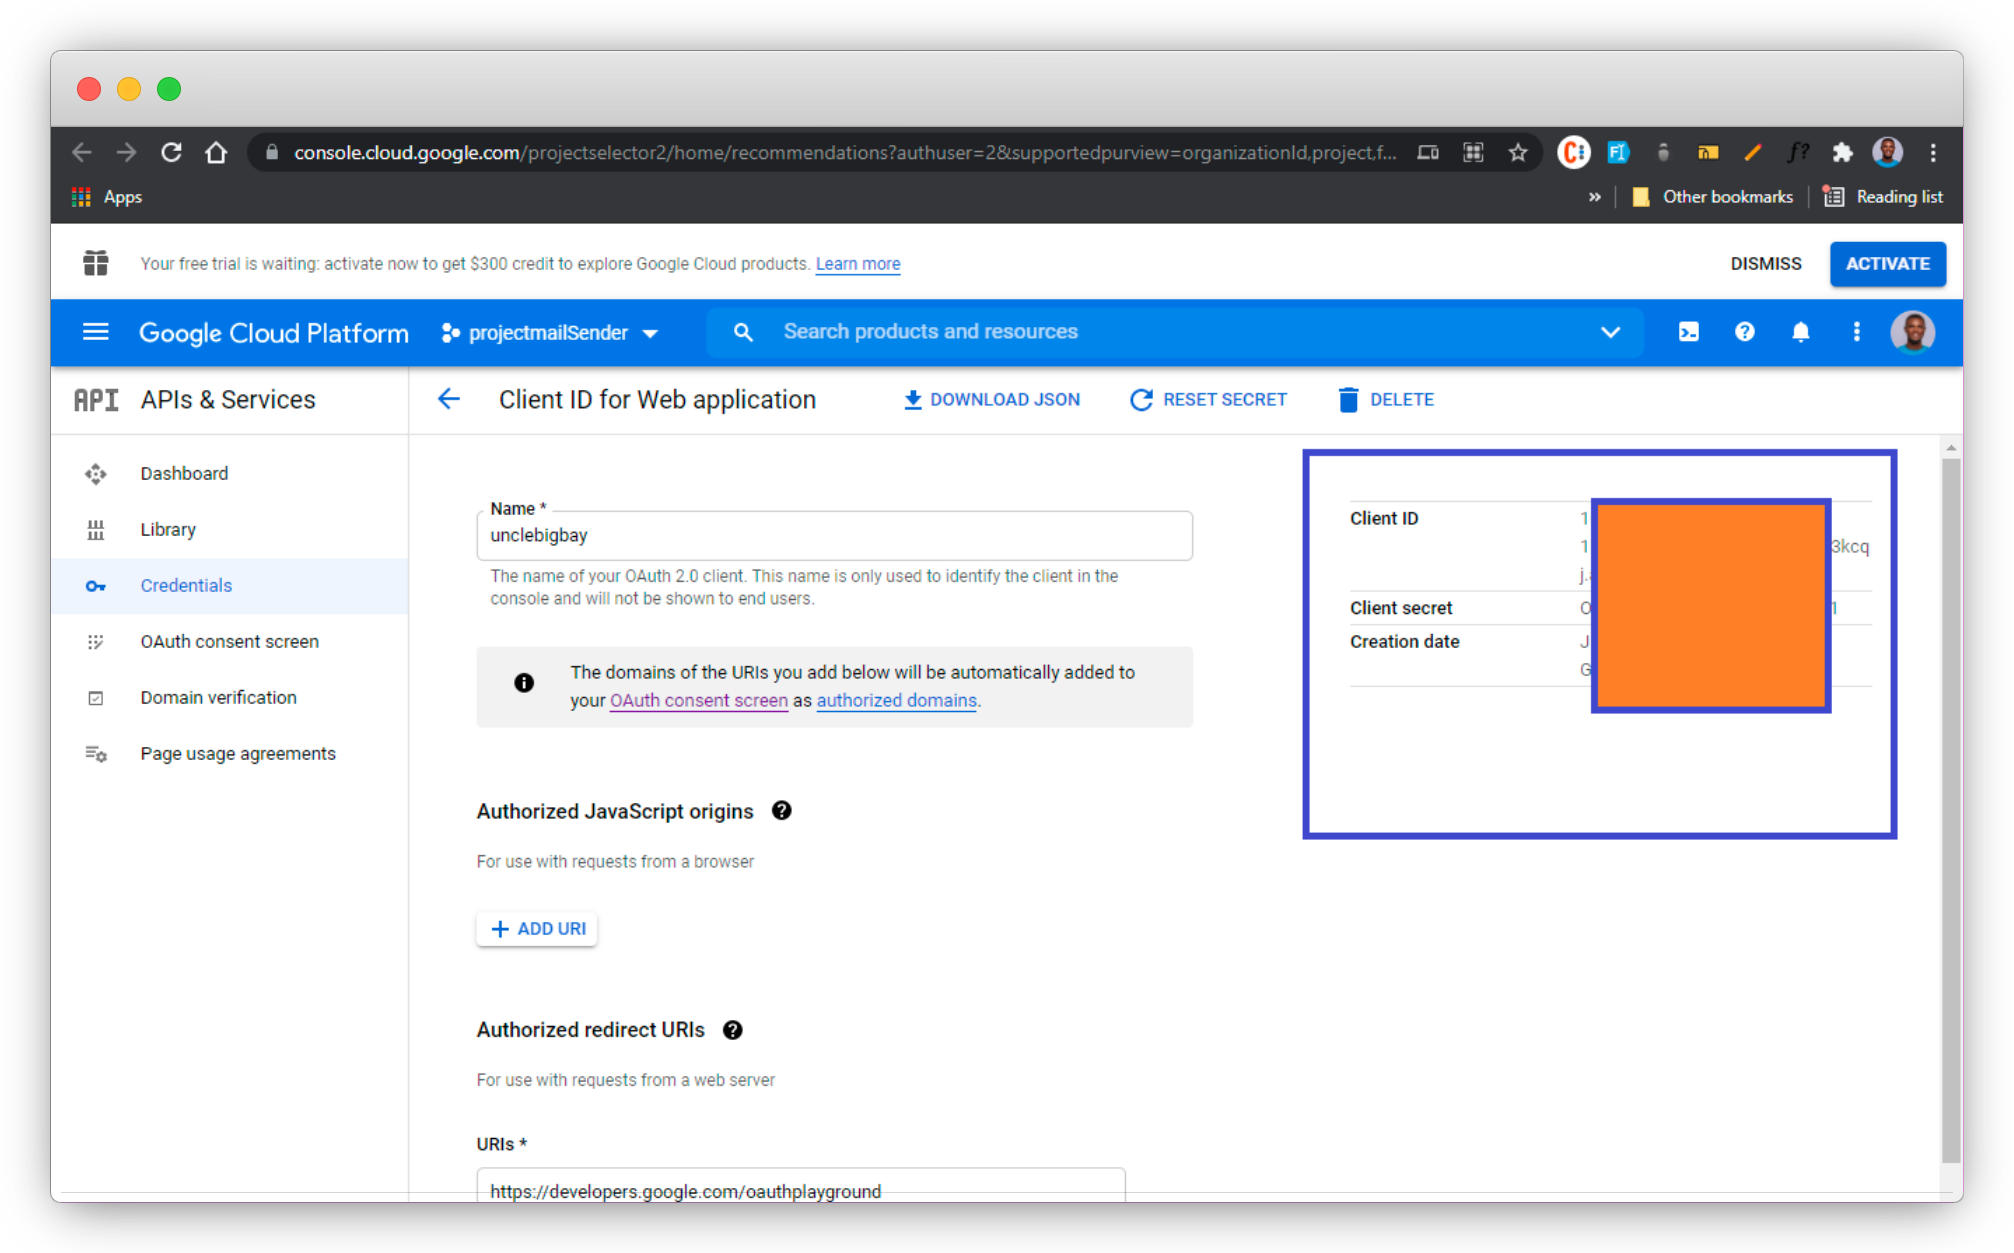The height and width of the screenshot is (1253, 2014).
Task: Open the Library sidebar item
Action: [x=230, y=530]
